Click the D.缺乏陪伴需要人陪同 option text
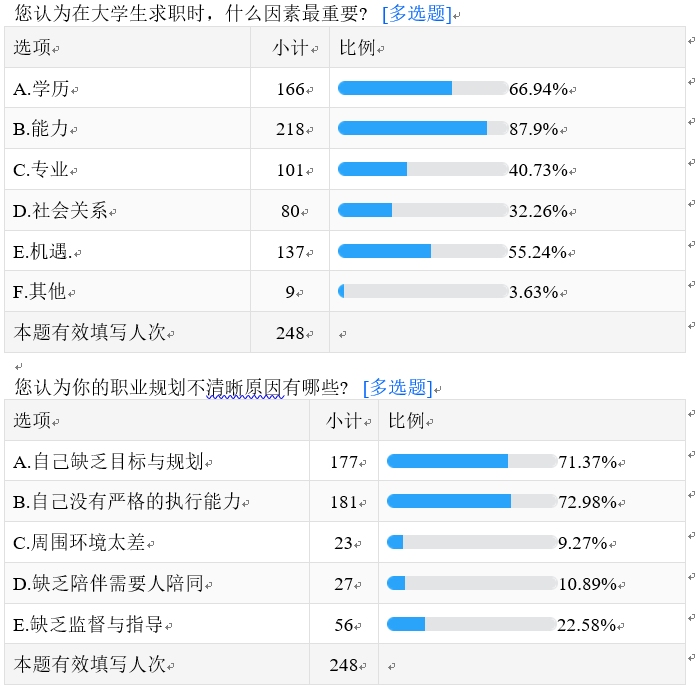 tap(109, 583)
